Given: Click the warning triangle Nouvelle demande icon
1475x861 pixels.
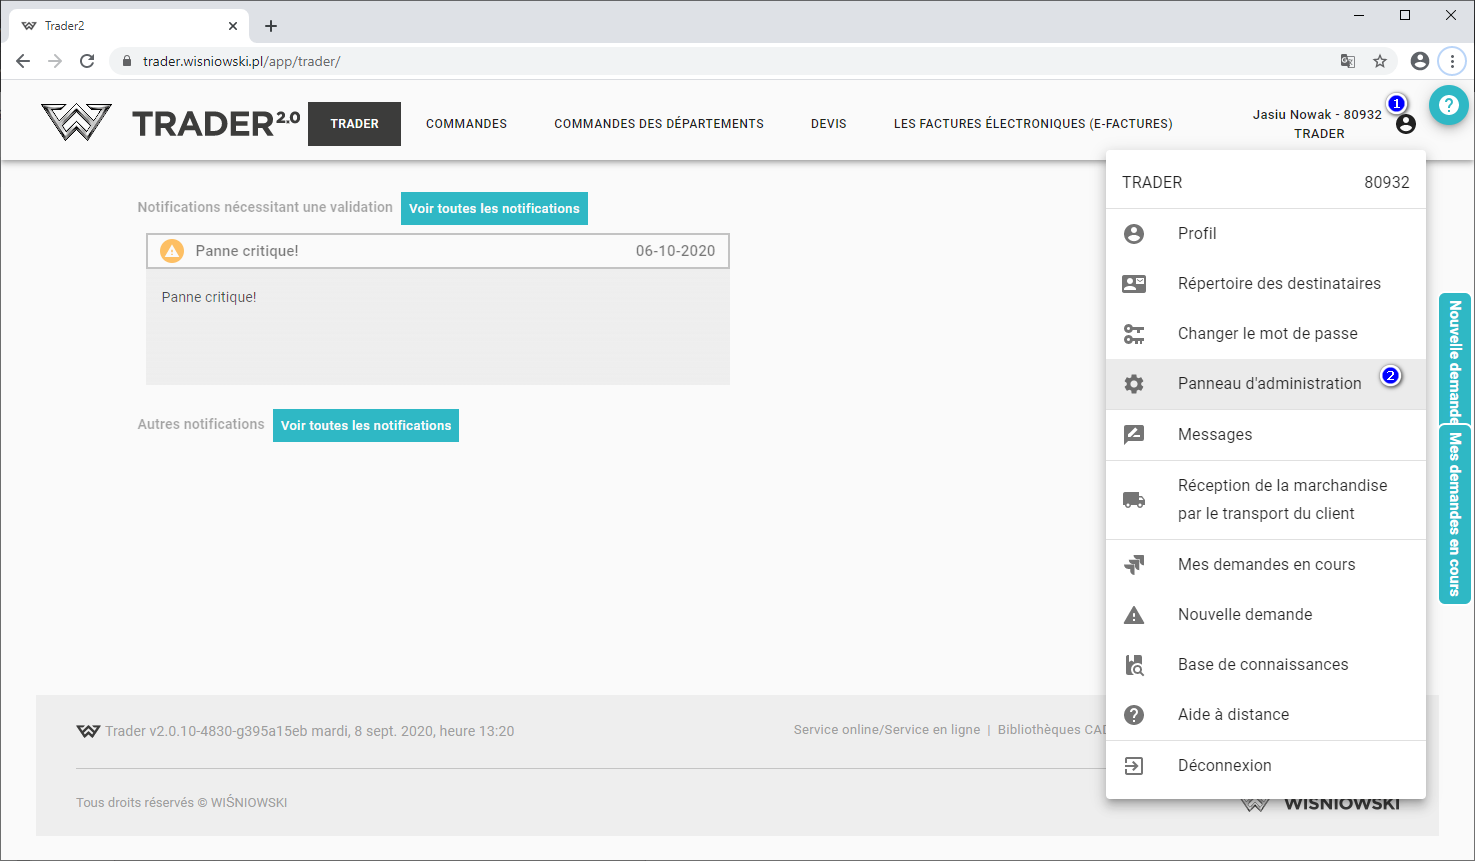Looking at the screenshot, I should click(x=1134, y=615).
